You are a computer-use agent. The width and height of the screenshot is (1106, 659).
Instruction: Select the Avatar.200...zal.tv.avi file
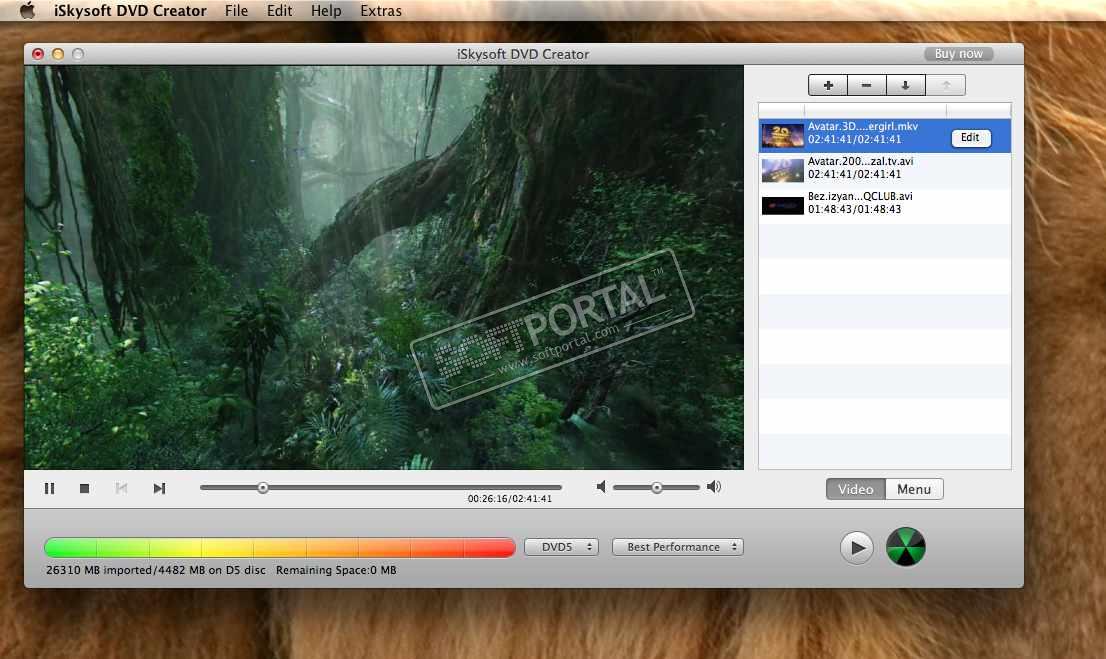point(885,170)
